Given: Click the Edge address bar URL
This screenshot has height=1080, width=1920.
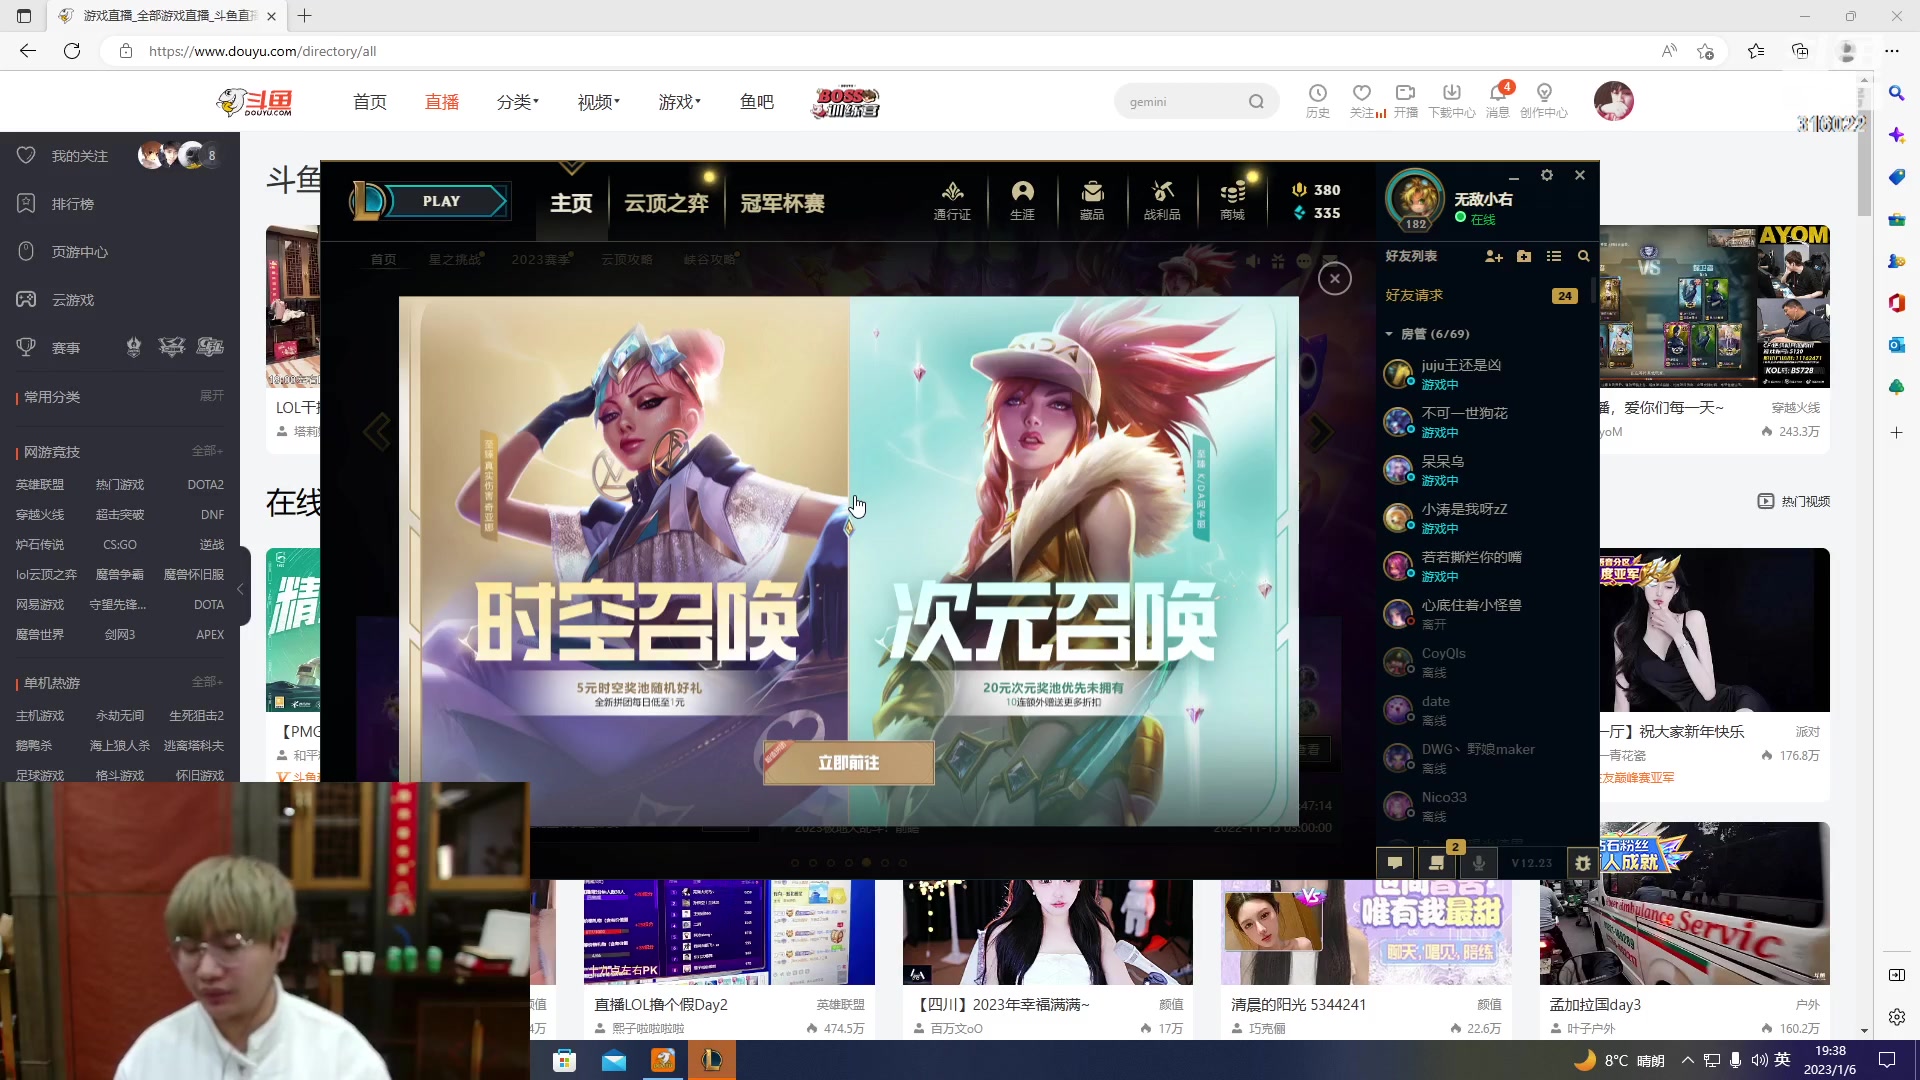Looking at the screenshot, I should [263, 51].
